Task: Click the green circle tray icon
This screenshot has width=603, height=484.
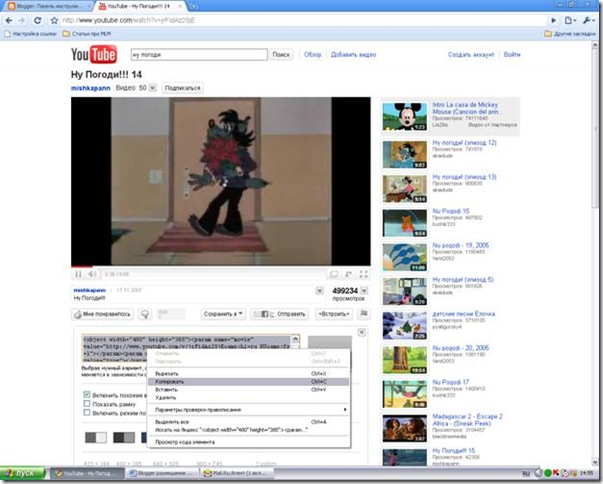Action: coord(548,473)
